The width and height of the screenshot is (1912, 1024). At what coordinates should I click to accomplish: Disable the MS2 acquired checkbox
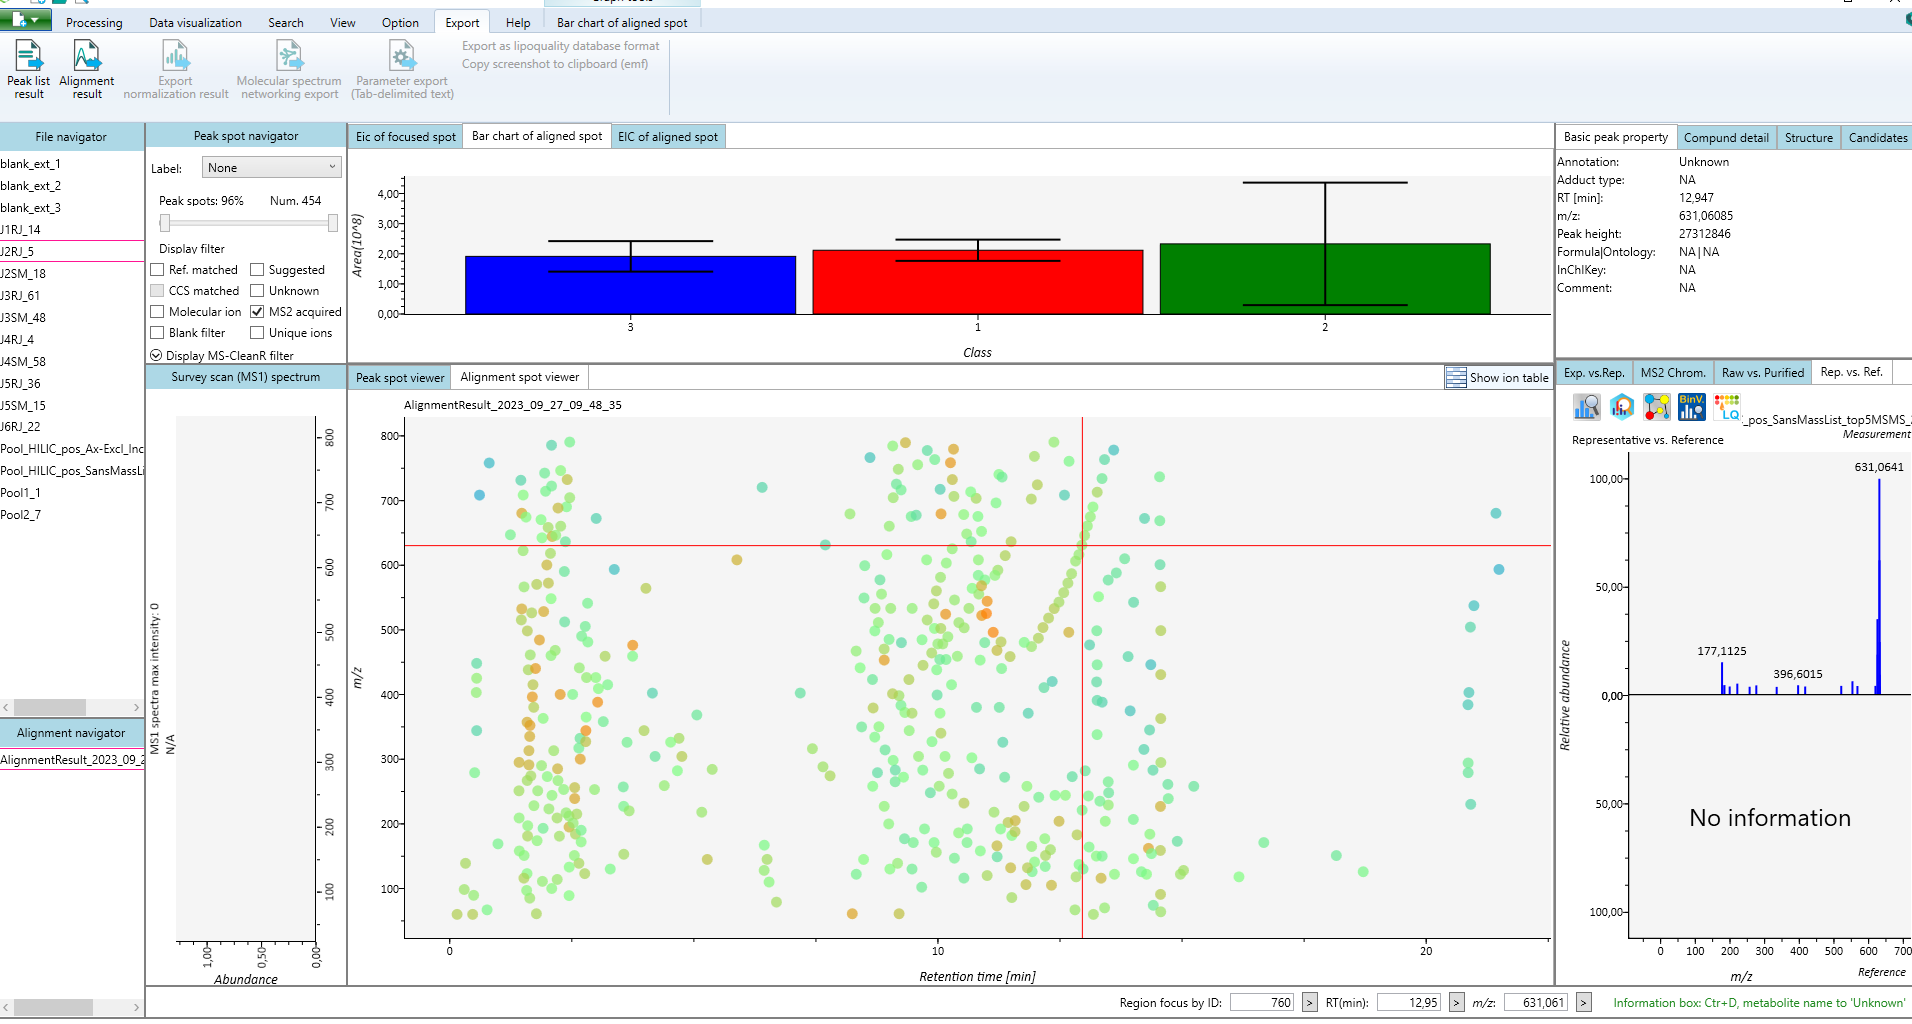click(257, 311)
